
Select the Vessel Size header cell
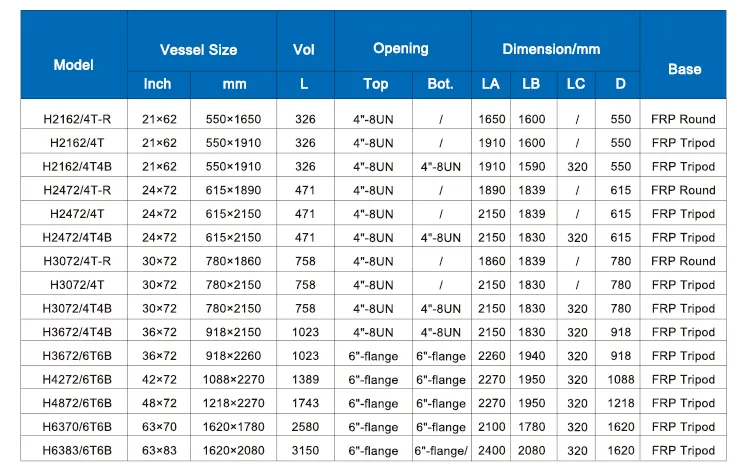[x=198, y=50]
